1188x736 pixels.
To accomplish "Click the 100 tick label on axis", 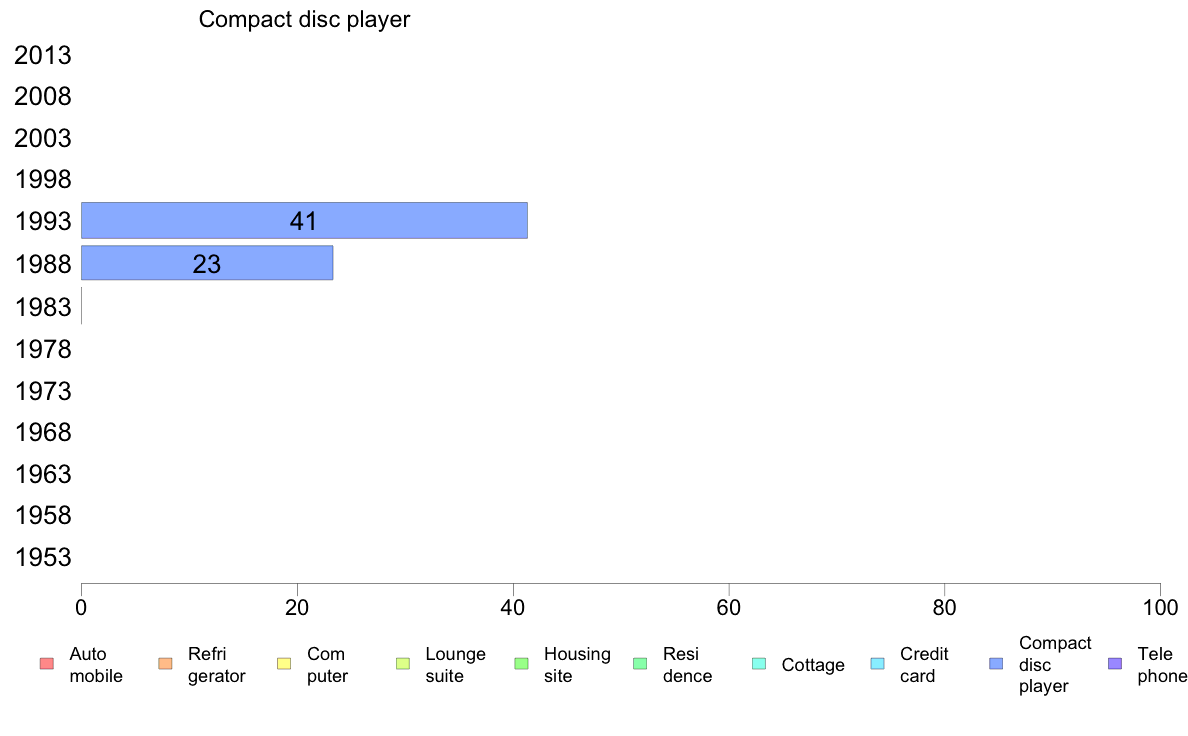I will coord(1160,607).
